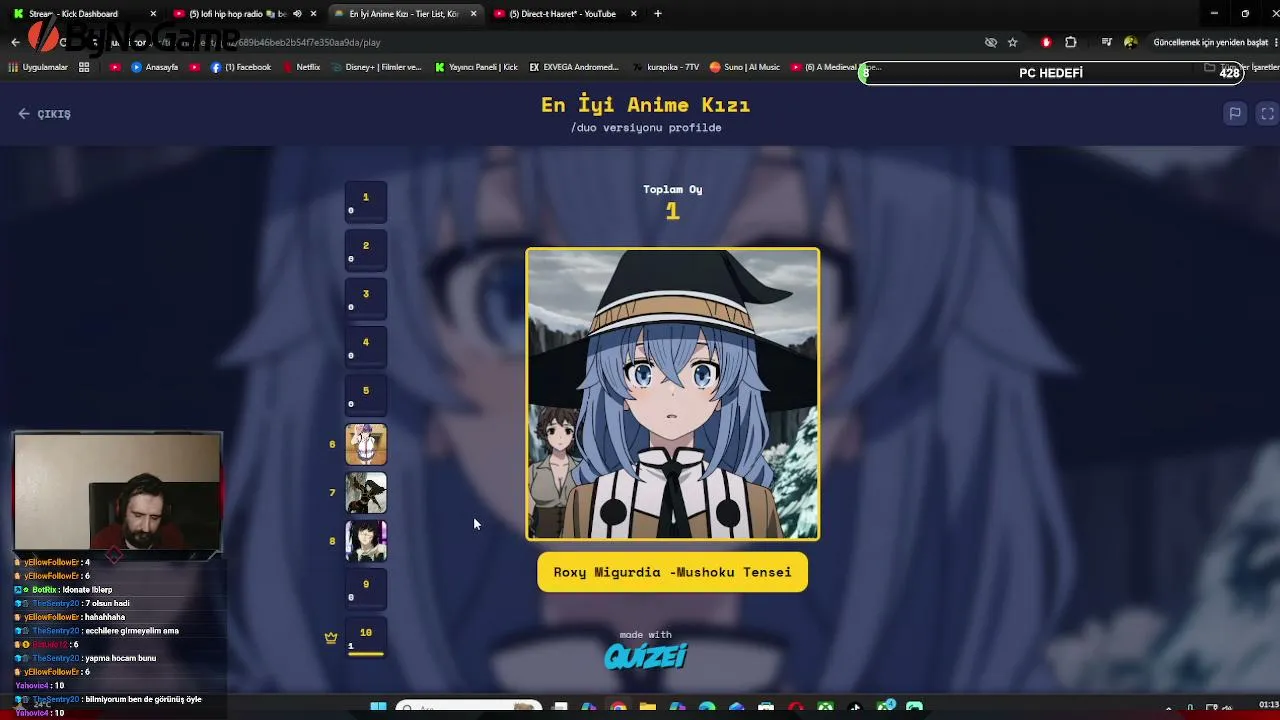Go back with browser back arrow
The image size is (1280, 720).
(x=15, y=42)
